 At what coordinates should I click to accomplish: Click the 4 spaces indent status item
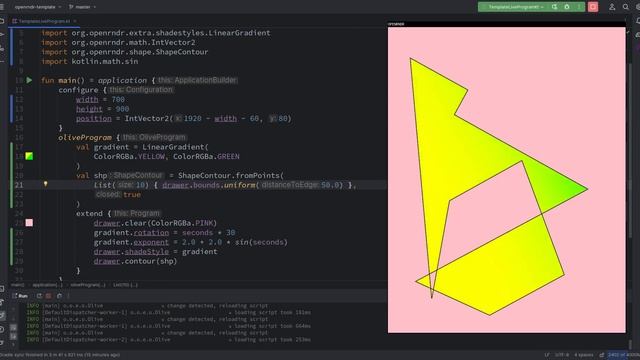click(584, 355)
